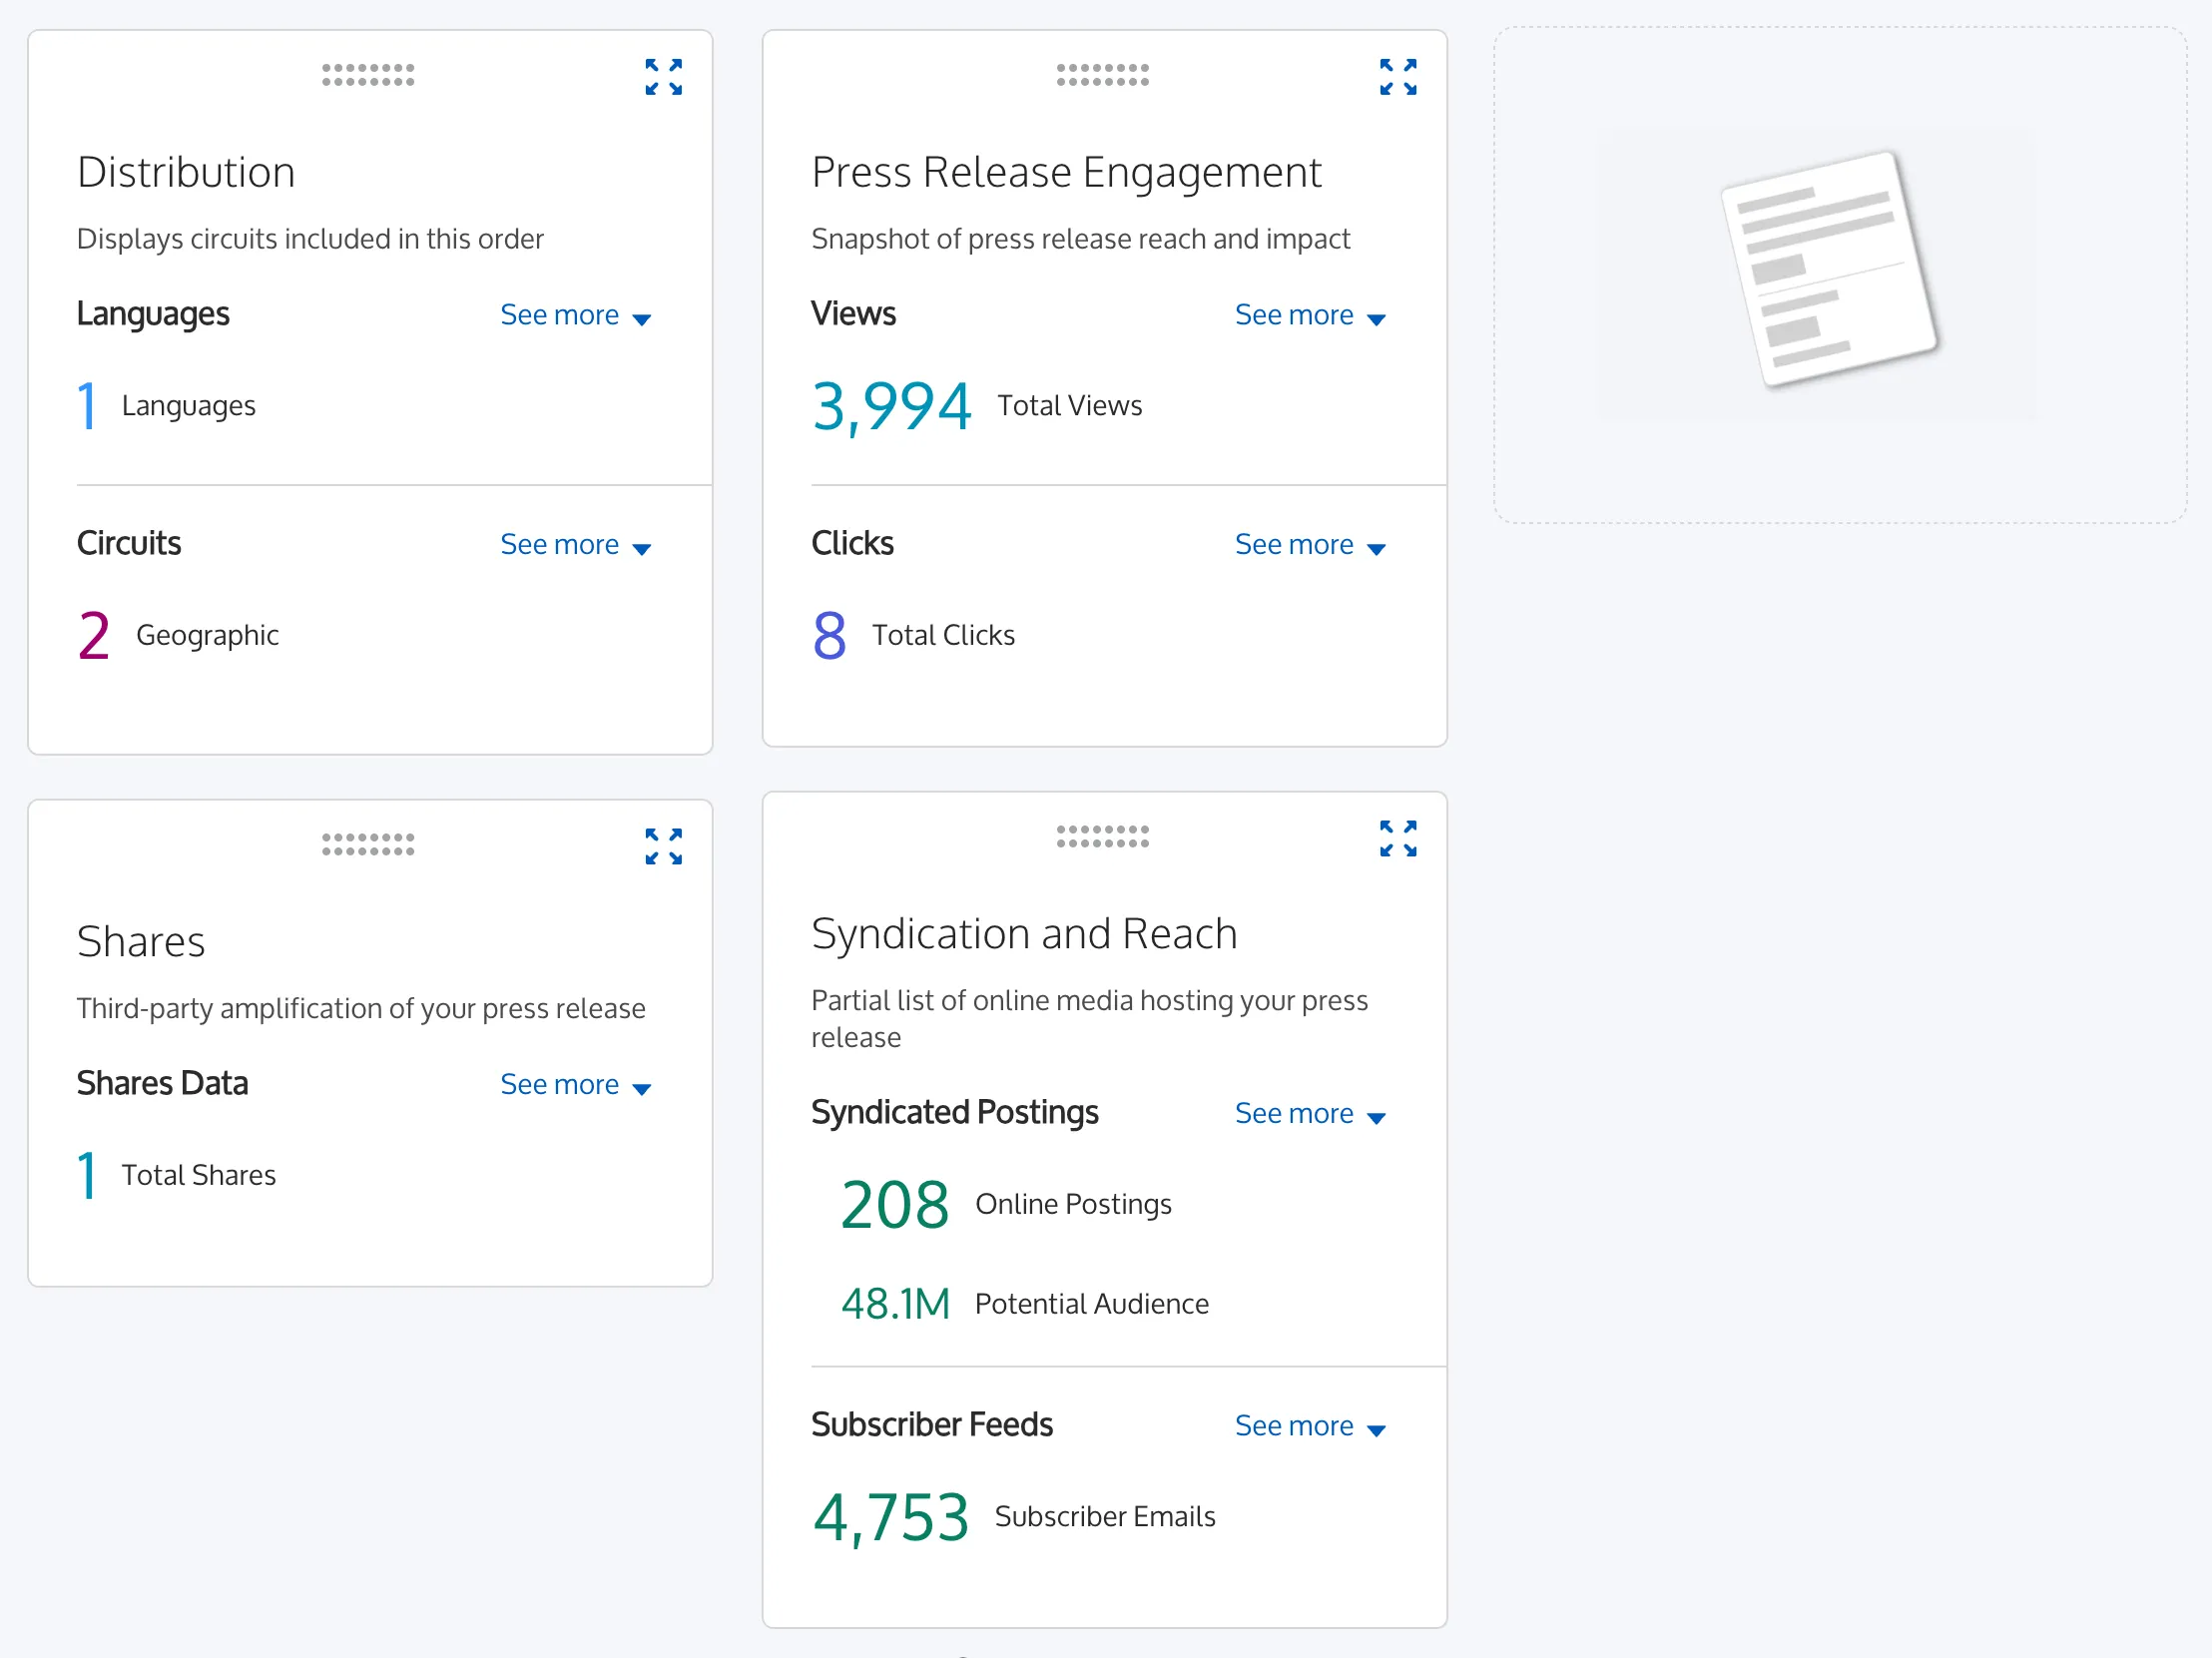Click the 1 Total Shares value
The image size is (2212, 1658).
[x=87, y=1175]
